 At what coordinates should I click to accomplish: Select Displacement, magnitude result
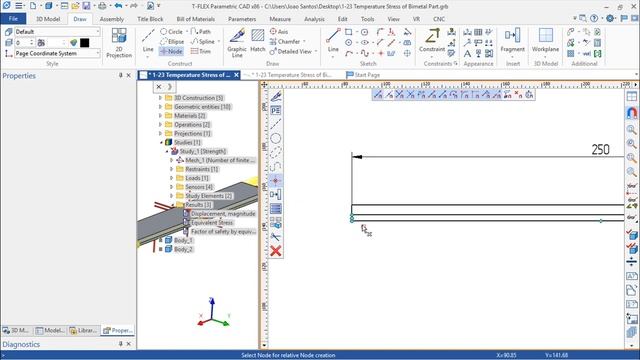(x=223, y=213)
